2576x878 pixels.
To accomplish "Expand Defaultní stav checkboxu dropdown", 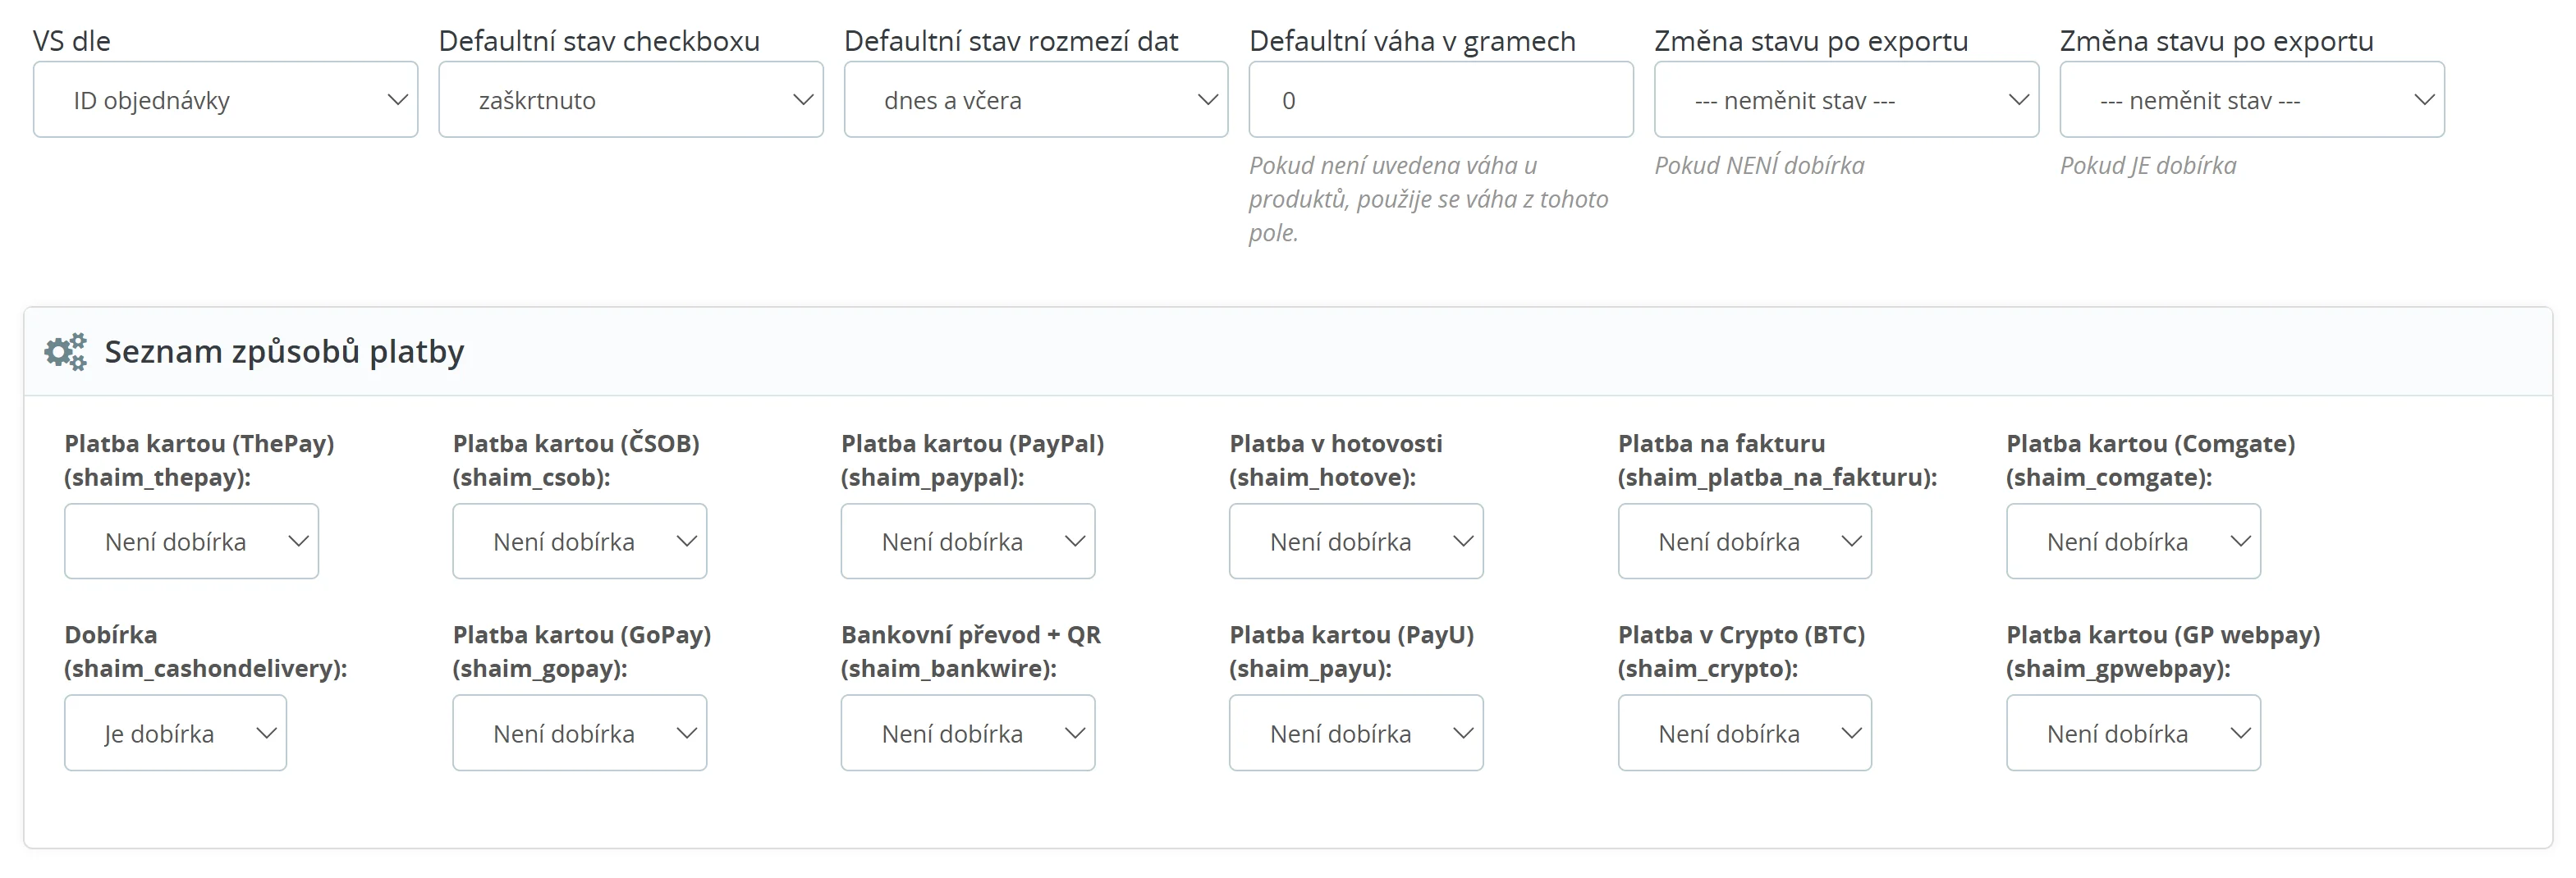I will pos(630,100).
